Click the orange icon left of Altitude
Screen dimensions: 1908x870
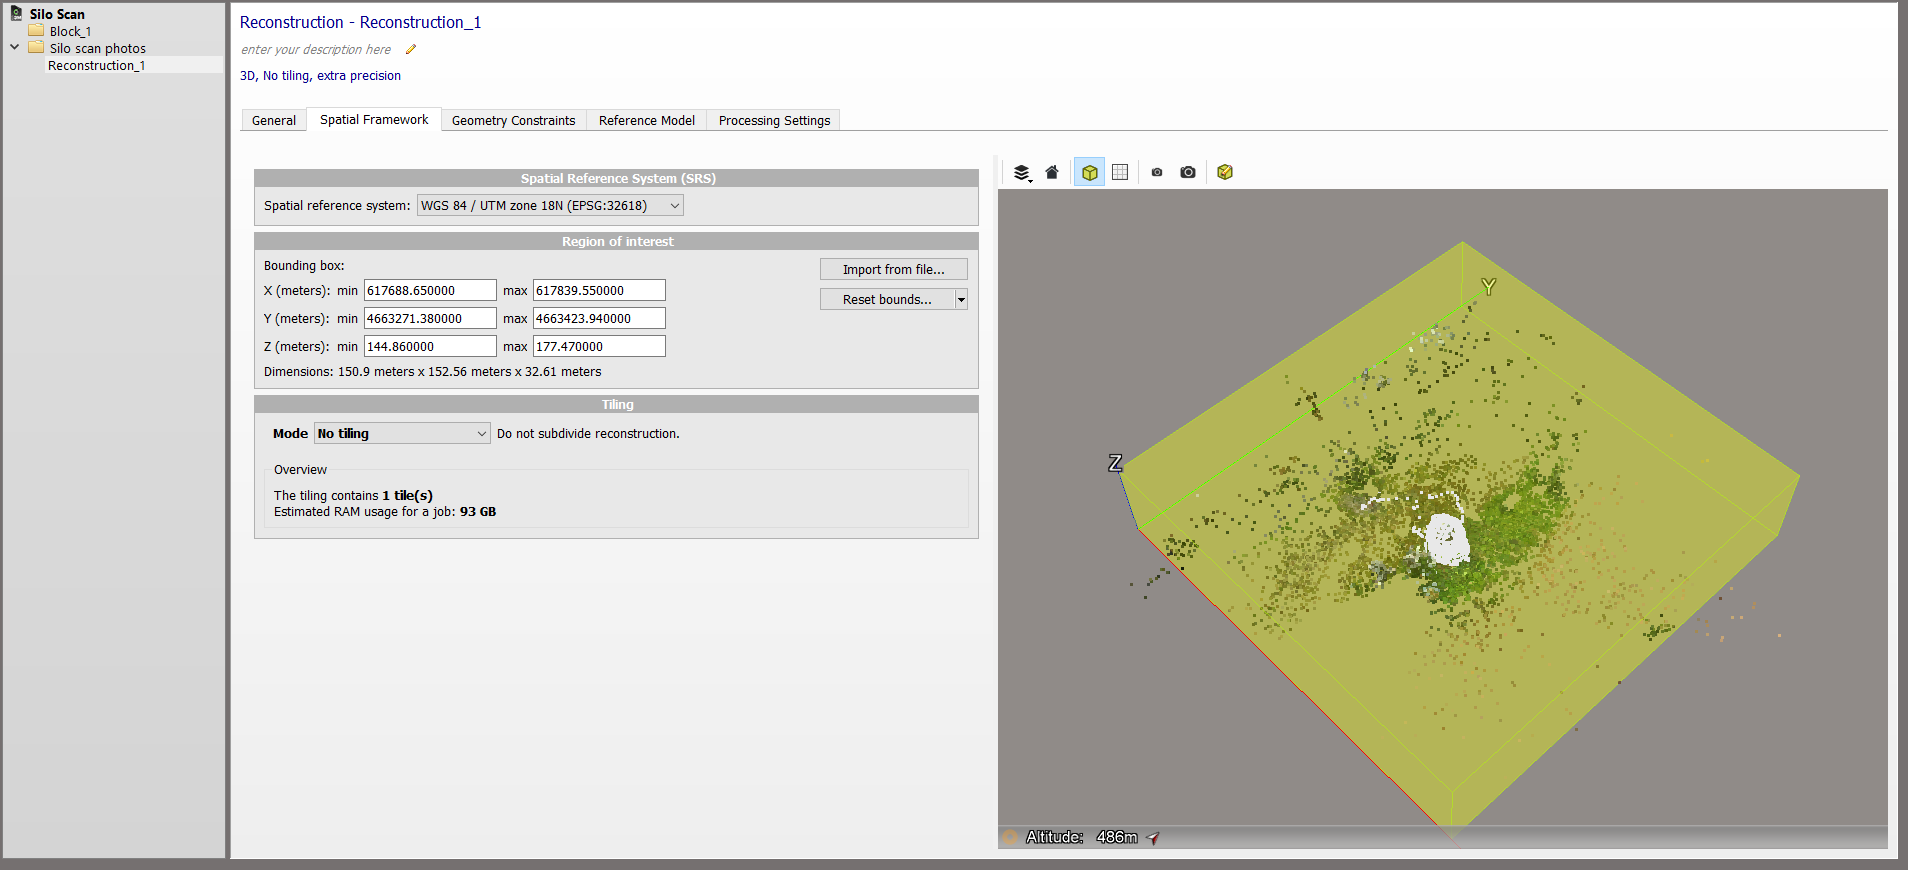[x=1010, y=837]
